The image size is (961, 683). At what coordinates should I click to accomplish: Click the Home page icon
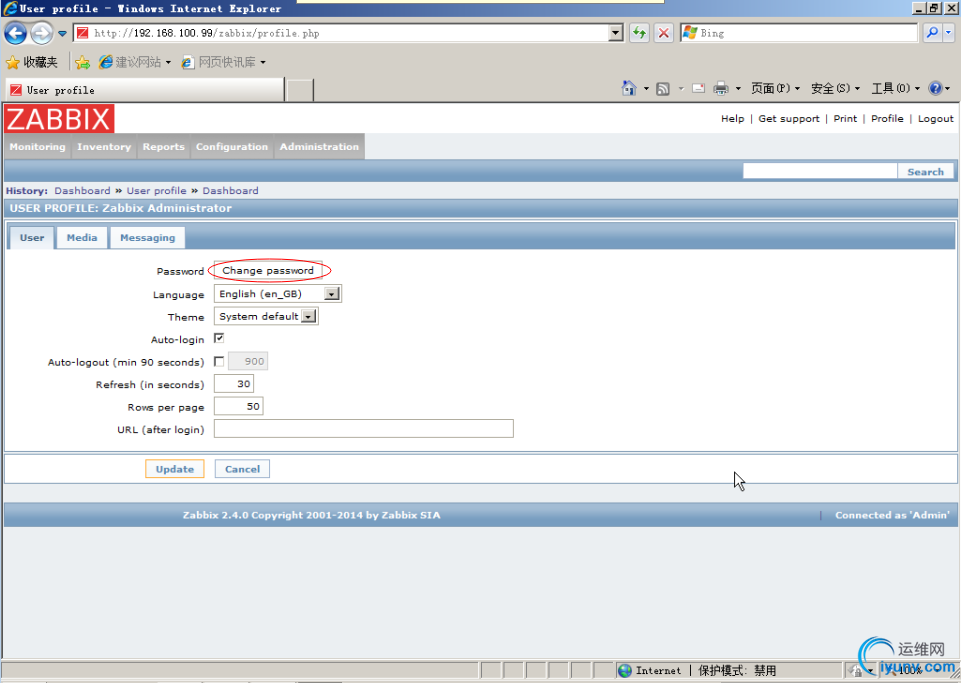[629, 88]
